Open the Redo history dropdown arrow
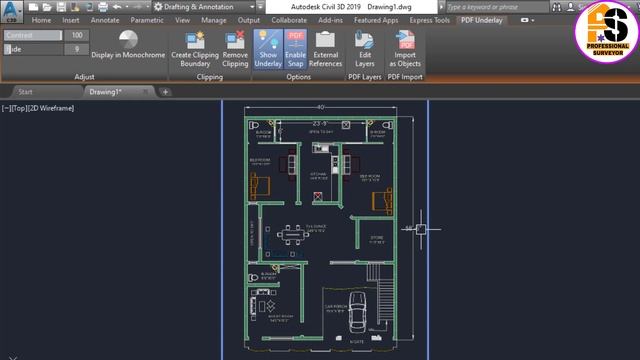The height and width of the screenshot is (360, 640). pyautogui.click(x=147, y=7)
